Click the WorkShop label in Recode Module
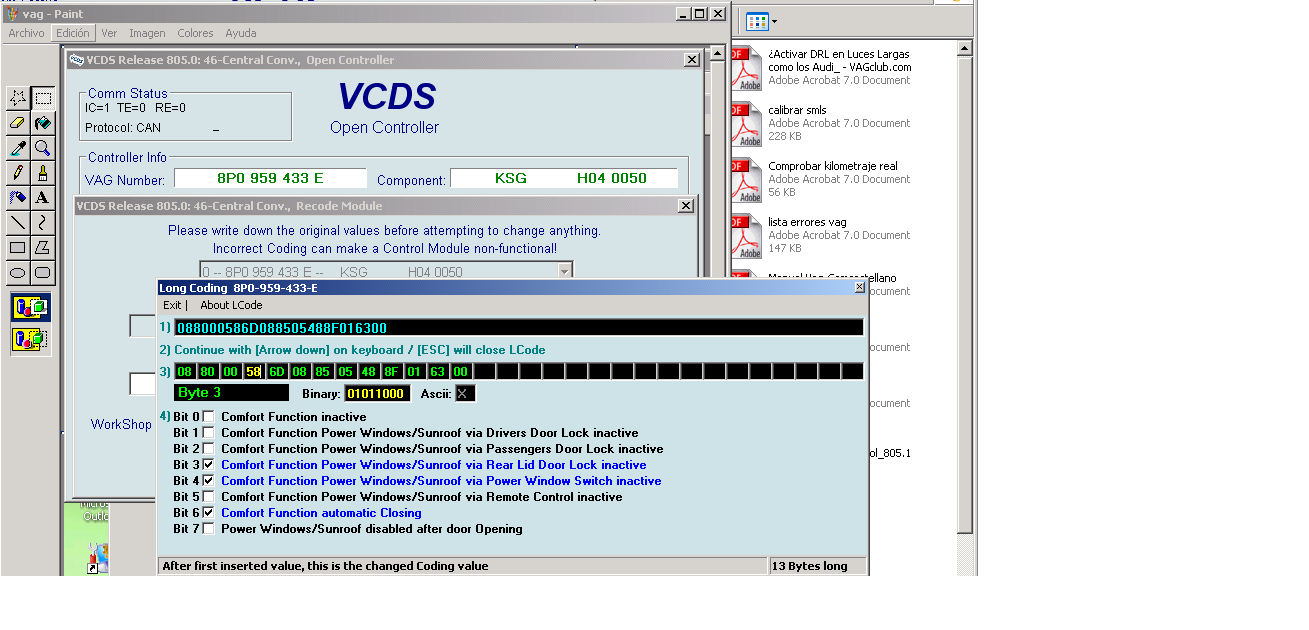 pyautogui.click(x=121, y=424)
